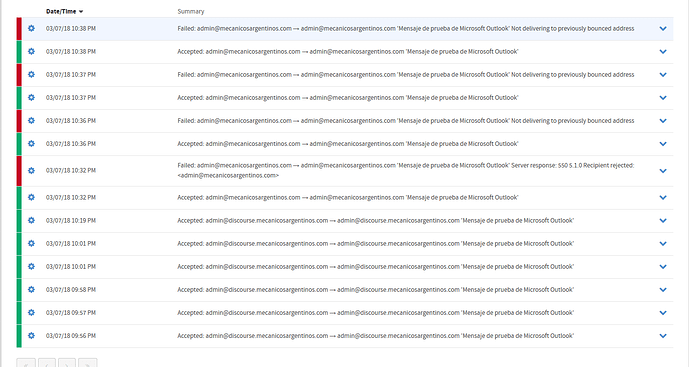Click 'Recipient rejected' failed summary text

406,171
